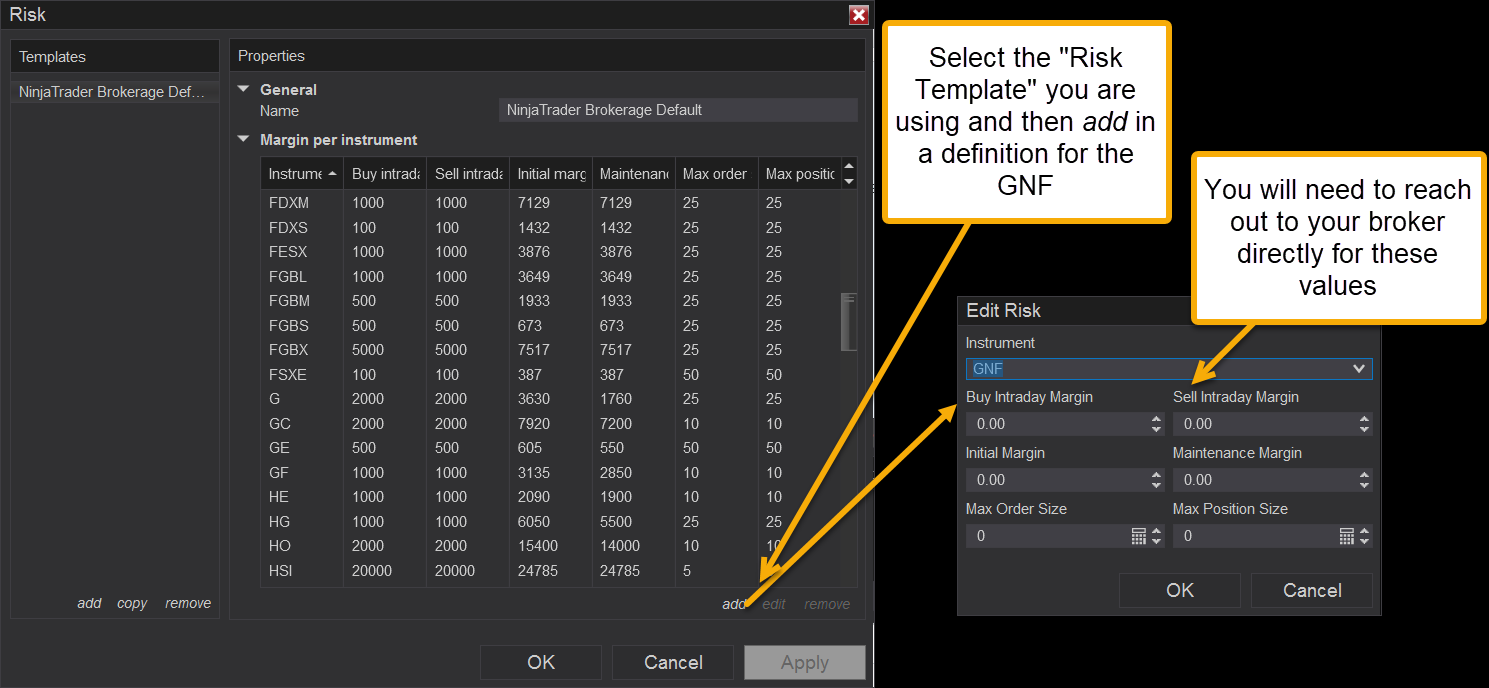The image size is (1489, 688).
Task: Select the FDXM row
Action: (x=551, y=203)
